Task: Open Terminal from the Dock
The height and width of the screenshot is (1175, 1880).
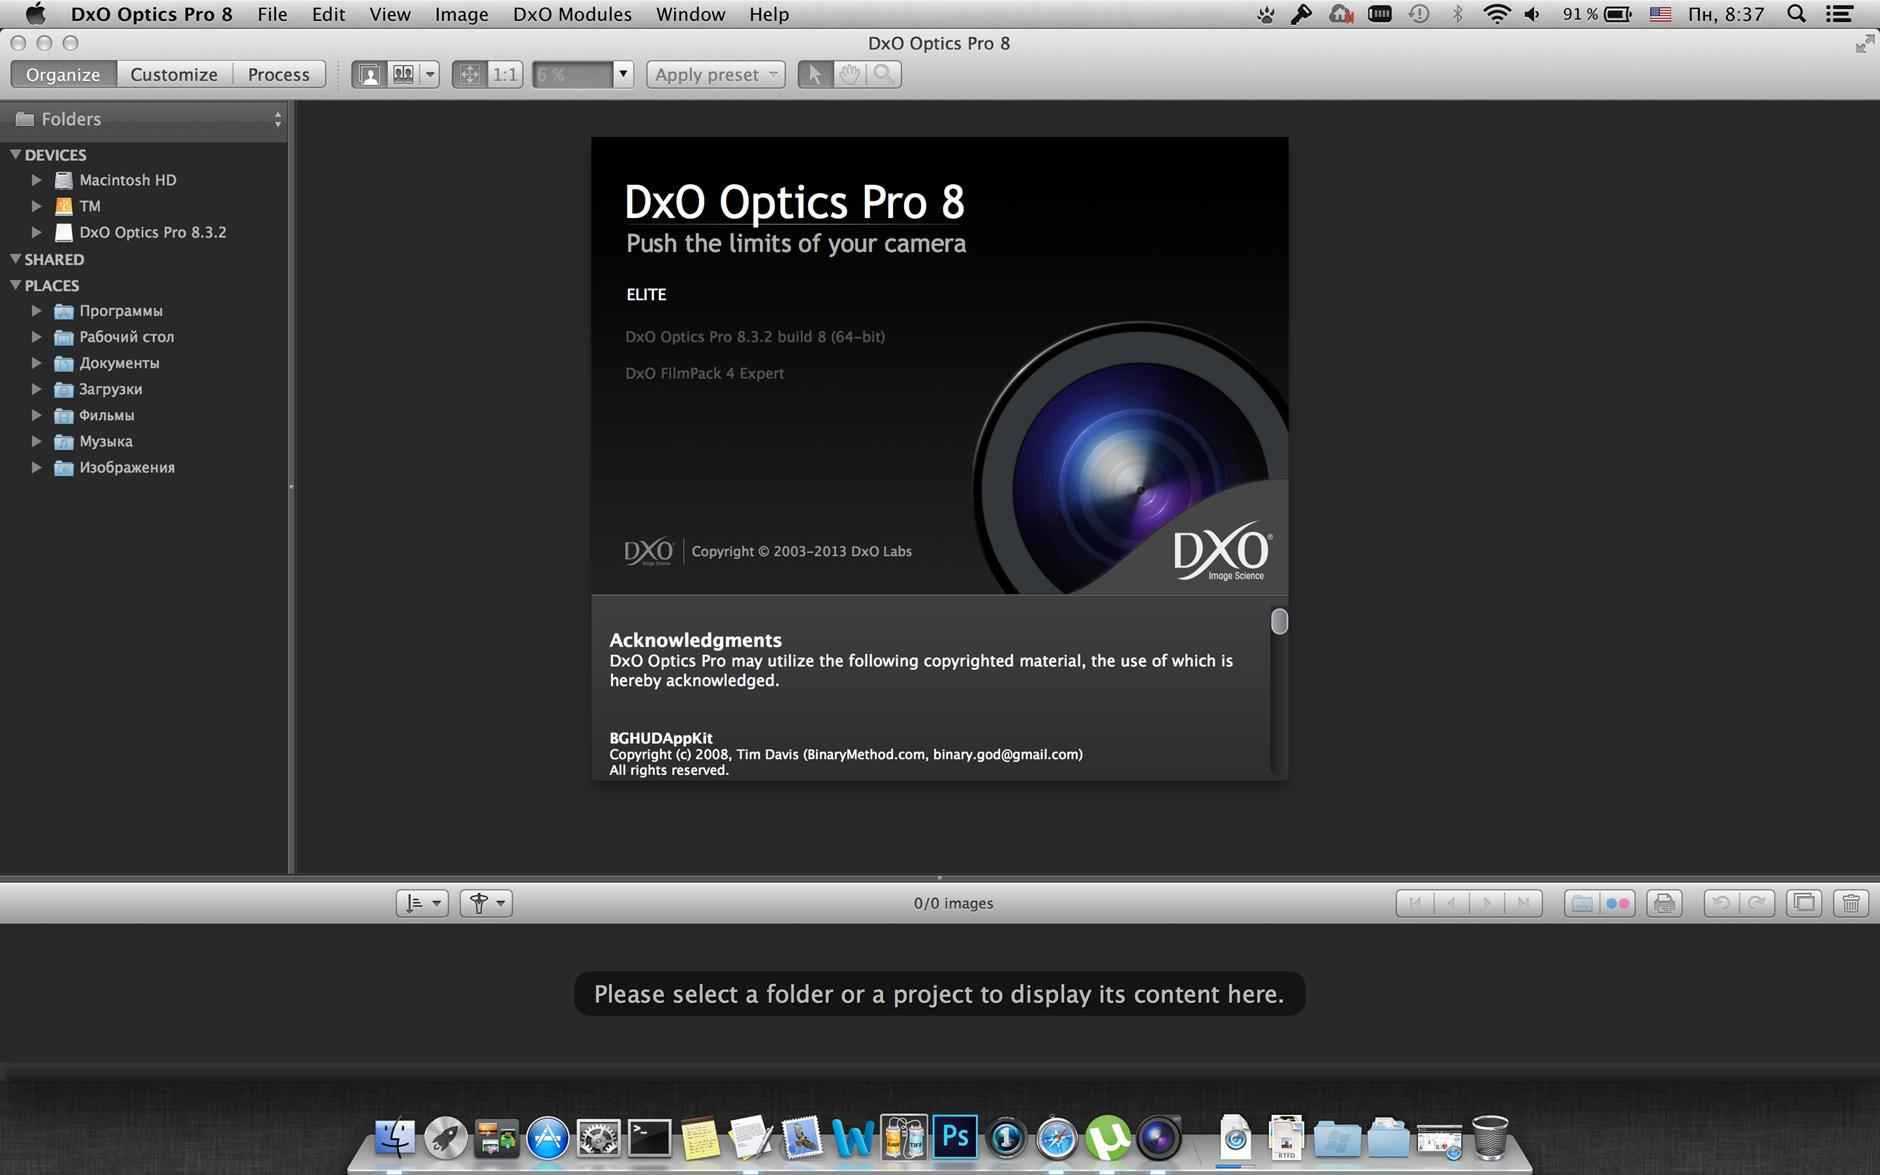Action: tap(649, 1137)
